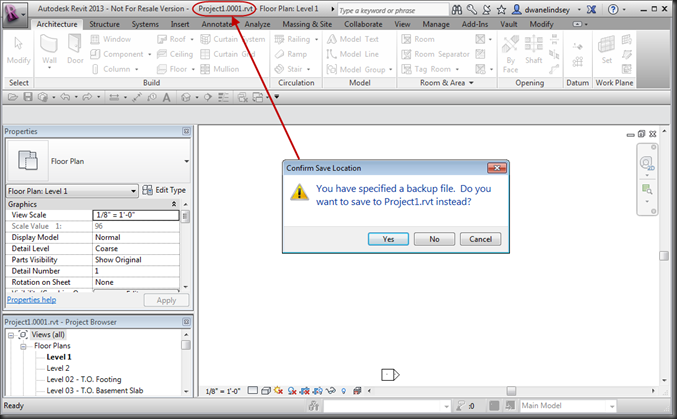Collapse the Views (all) tree node

[x=11, y=335]
